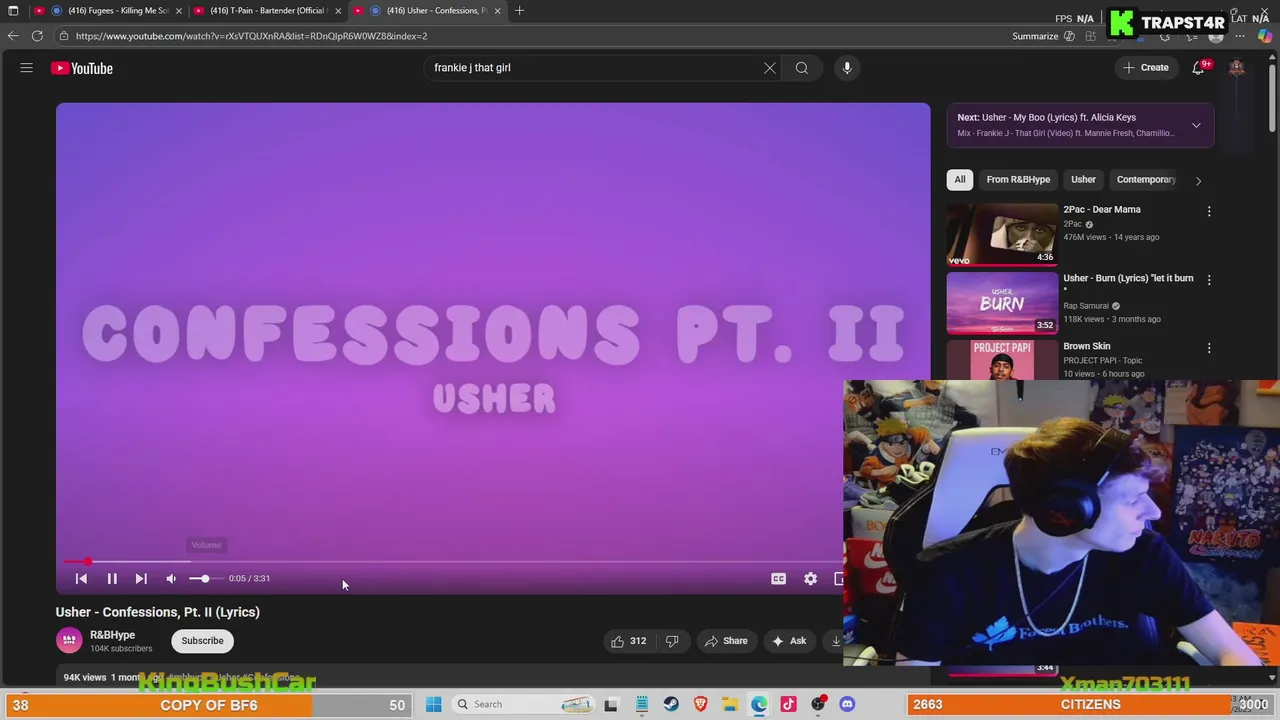The image size is (1280, 720).
Task: Open 2Pac - Dear Mama thumbnail
Action: tap(1002, 235)
